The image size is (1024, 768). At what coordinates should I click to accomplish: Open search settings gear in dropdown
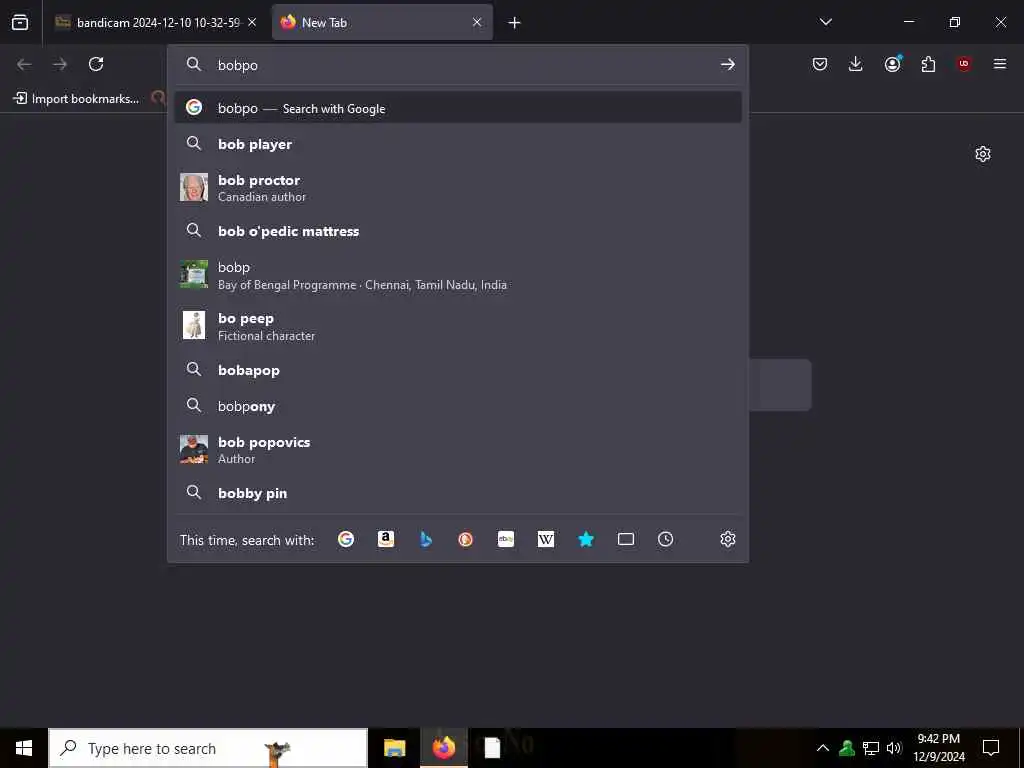728,539
